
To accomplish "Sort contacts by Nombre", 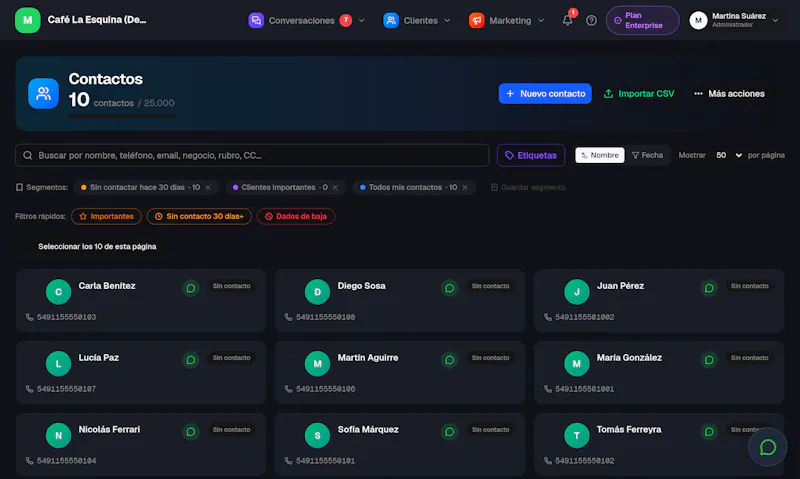I will pyautogui.click(x=599, y=155).
